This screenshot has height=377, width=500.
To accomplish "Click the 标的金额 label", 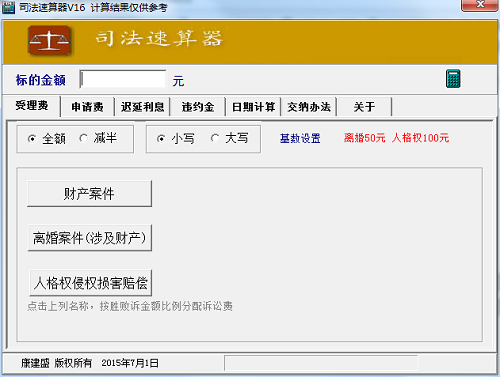I will pyautogui.click(x=41, y=80).
